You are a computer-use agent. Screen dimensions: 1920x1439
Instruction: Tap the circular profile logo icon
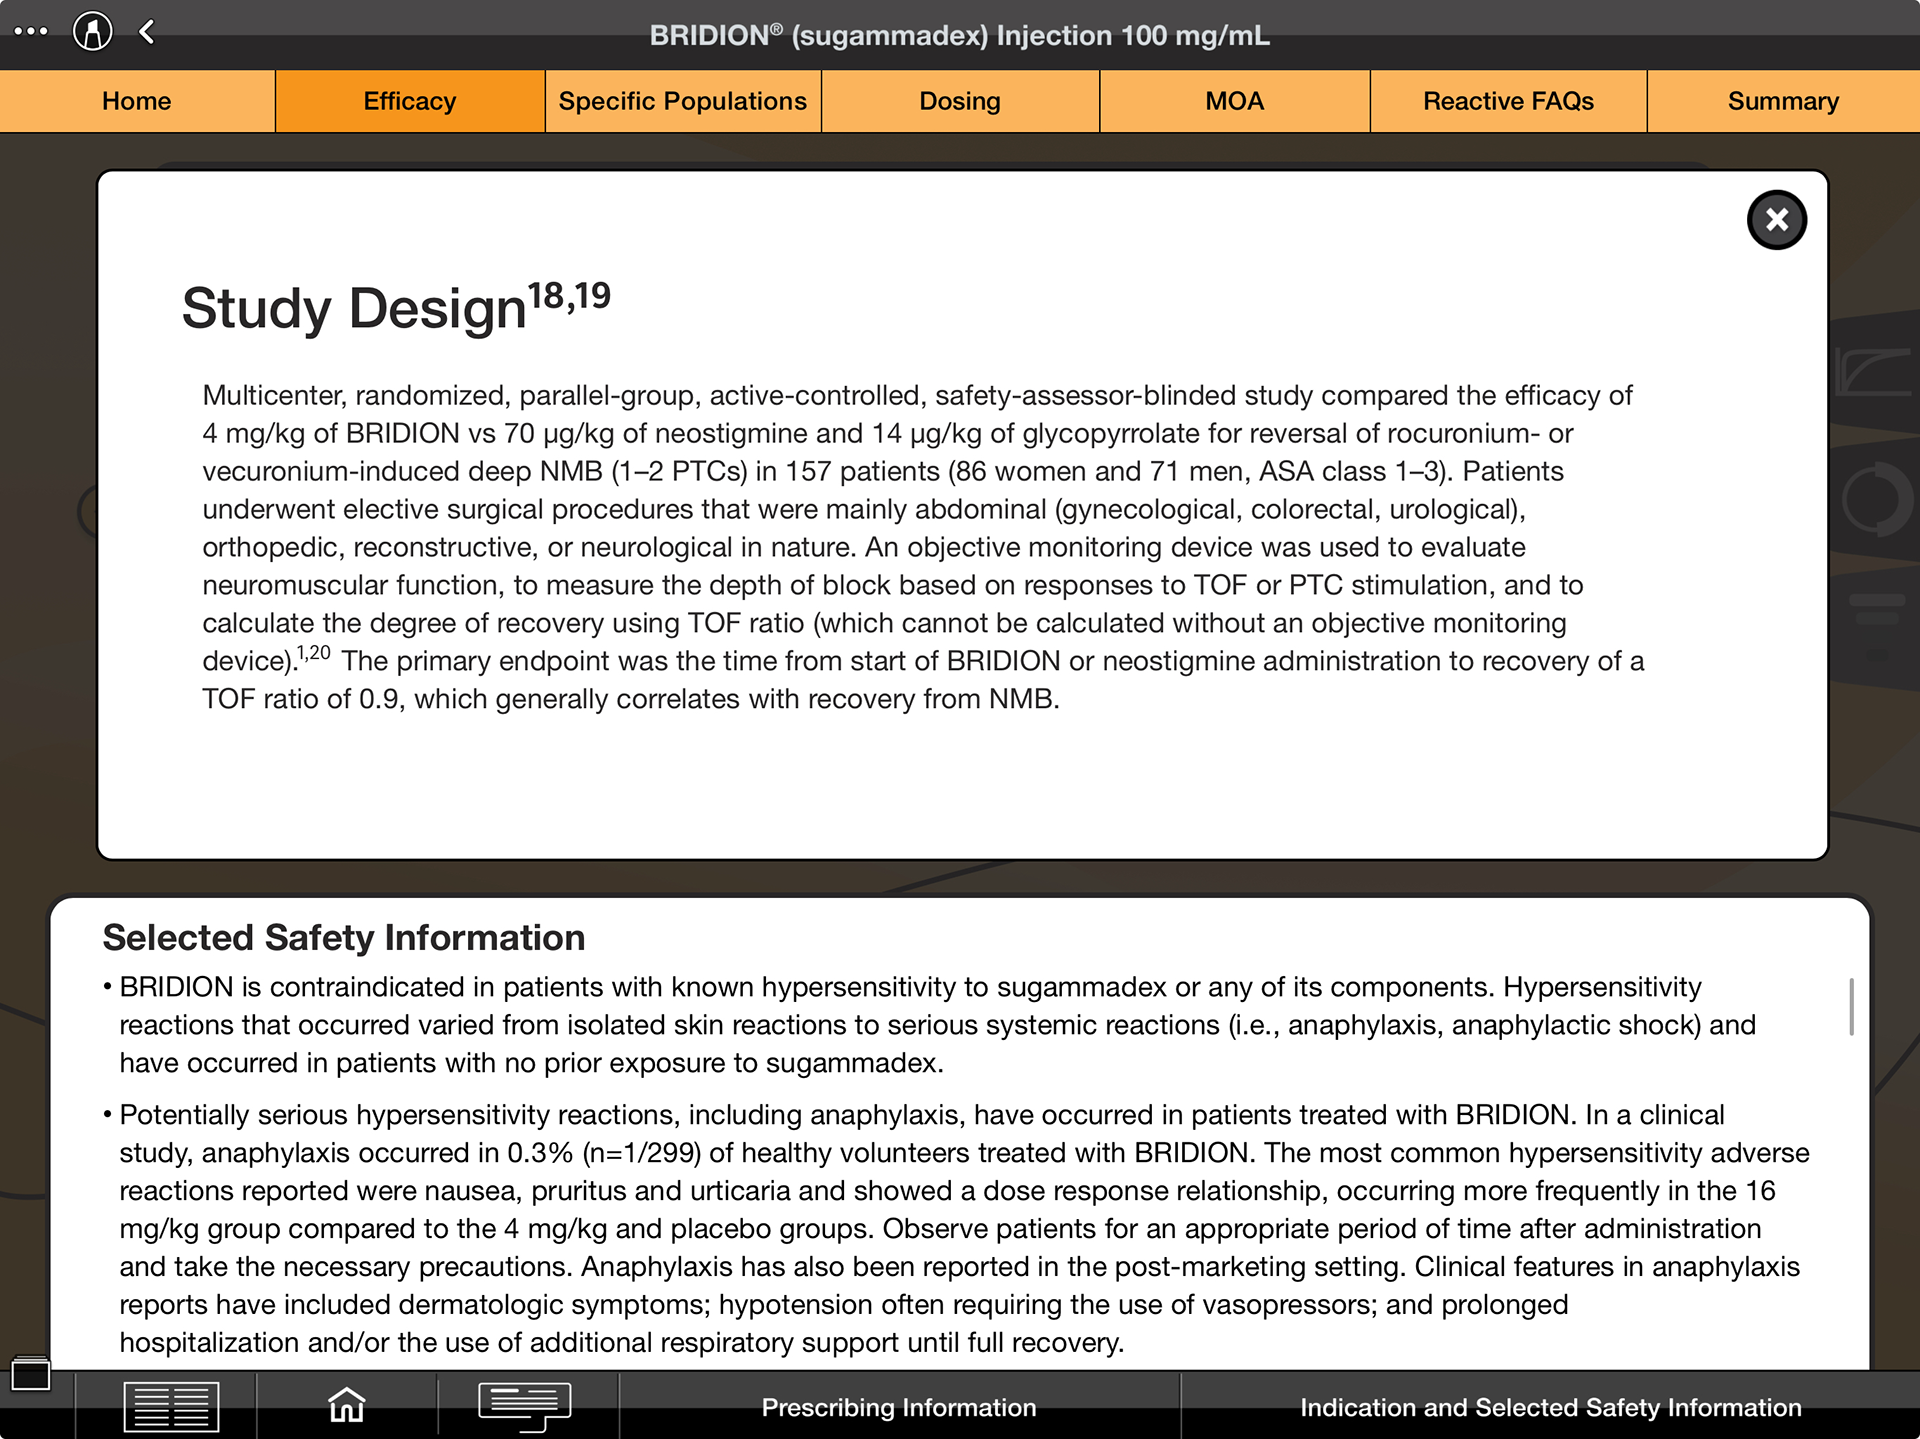[x=92, y=31]
